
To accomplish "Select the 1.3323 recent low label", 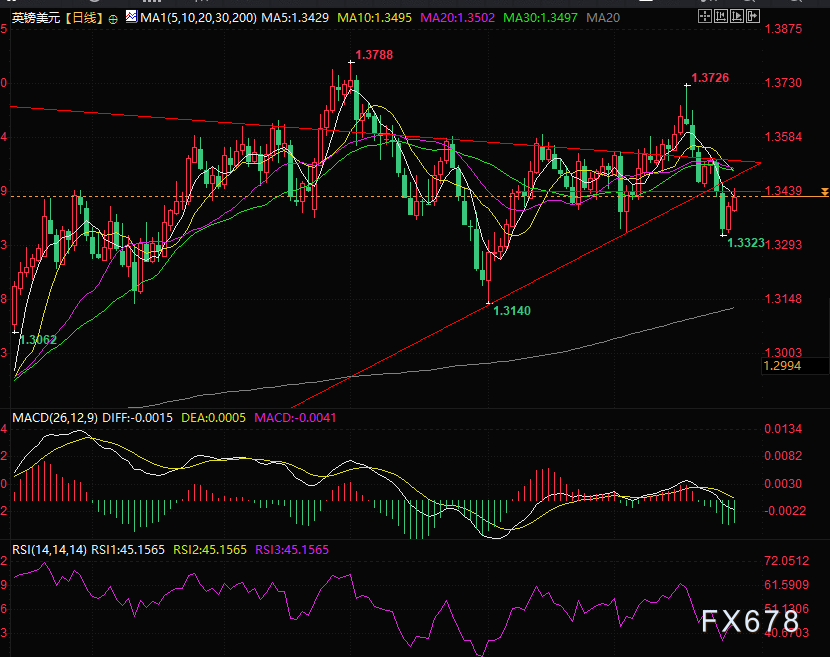I will click(746, 243).
